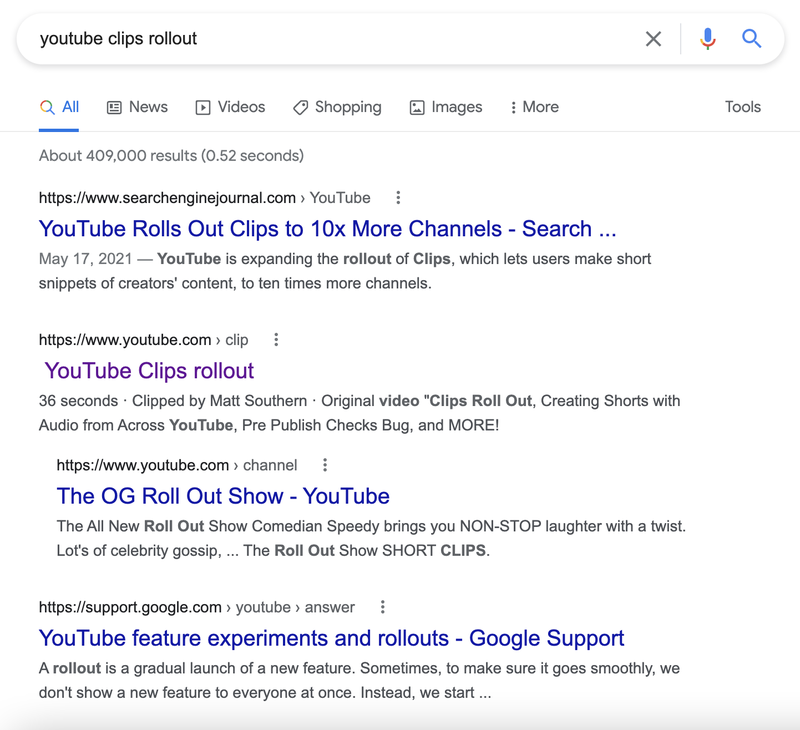The image size is (800, 730).
Task: Click the searchenginejournal.com URL breadcrumb
Action: pyautogui.click(x=205, y=198)
